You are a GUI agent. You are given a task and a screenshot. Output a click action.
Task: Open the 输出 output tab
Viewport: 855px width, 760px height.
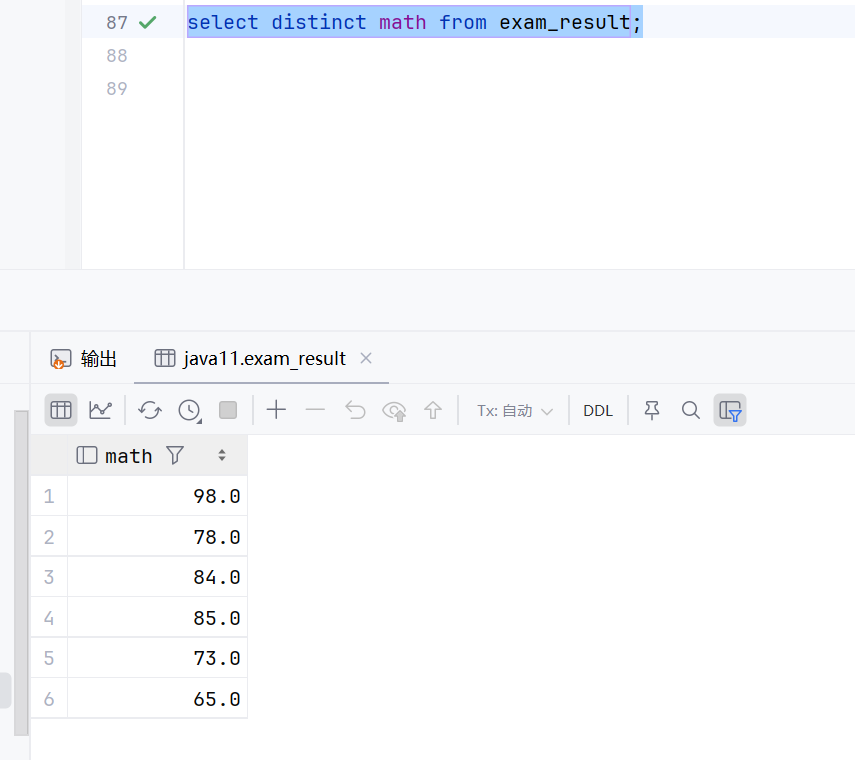click(83, 359)
